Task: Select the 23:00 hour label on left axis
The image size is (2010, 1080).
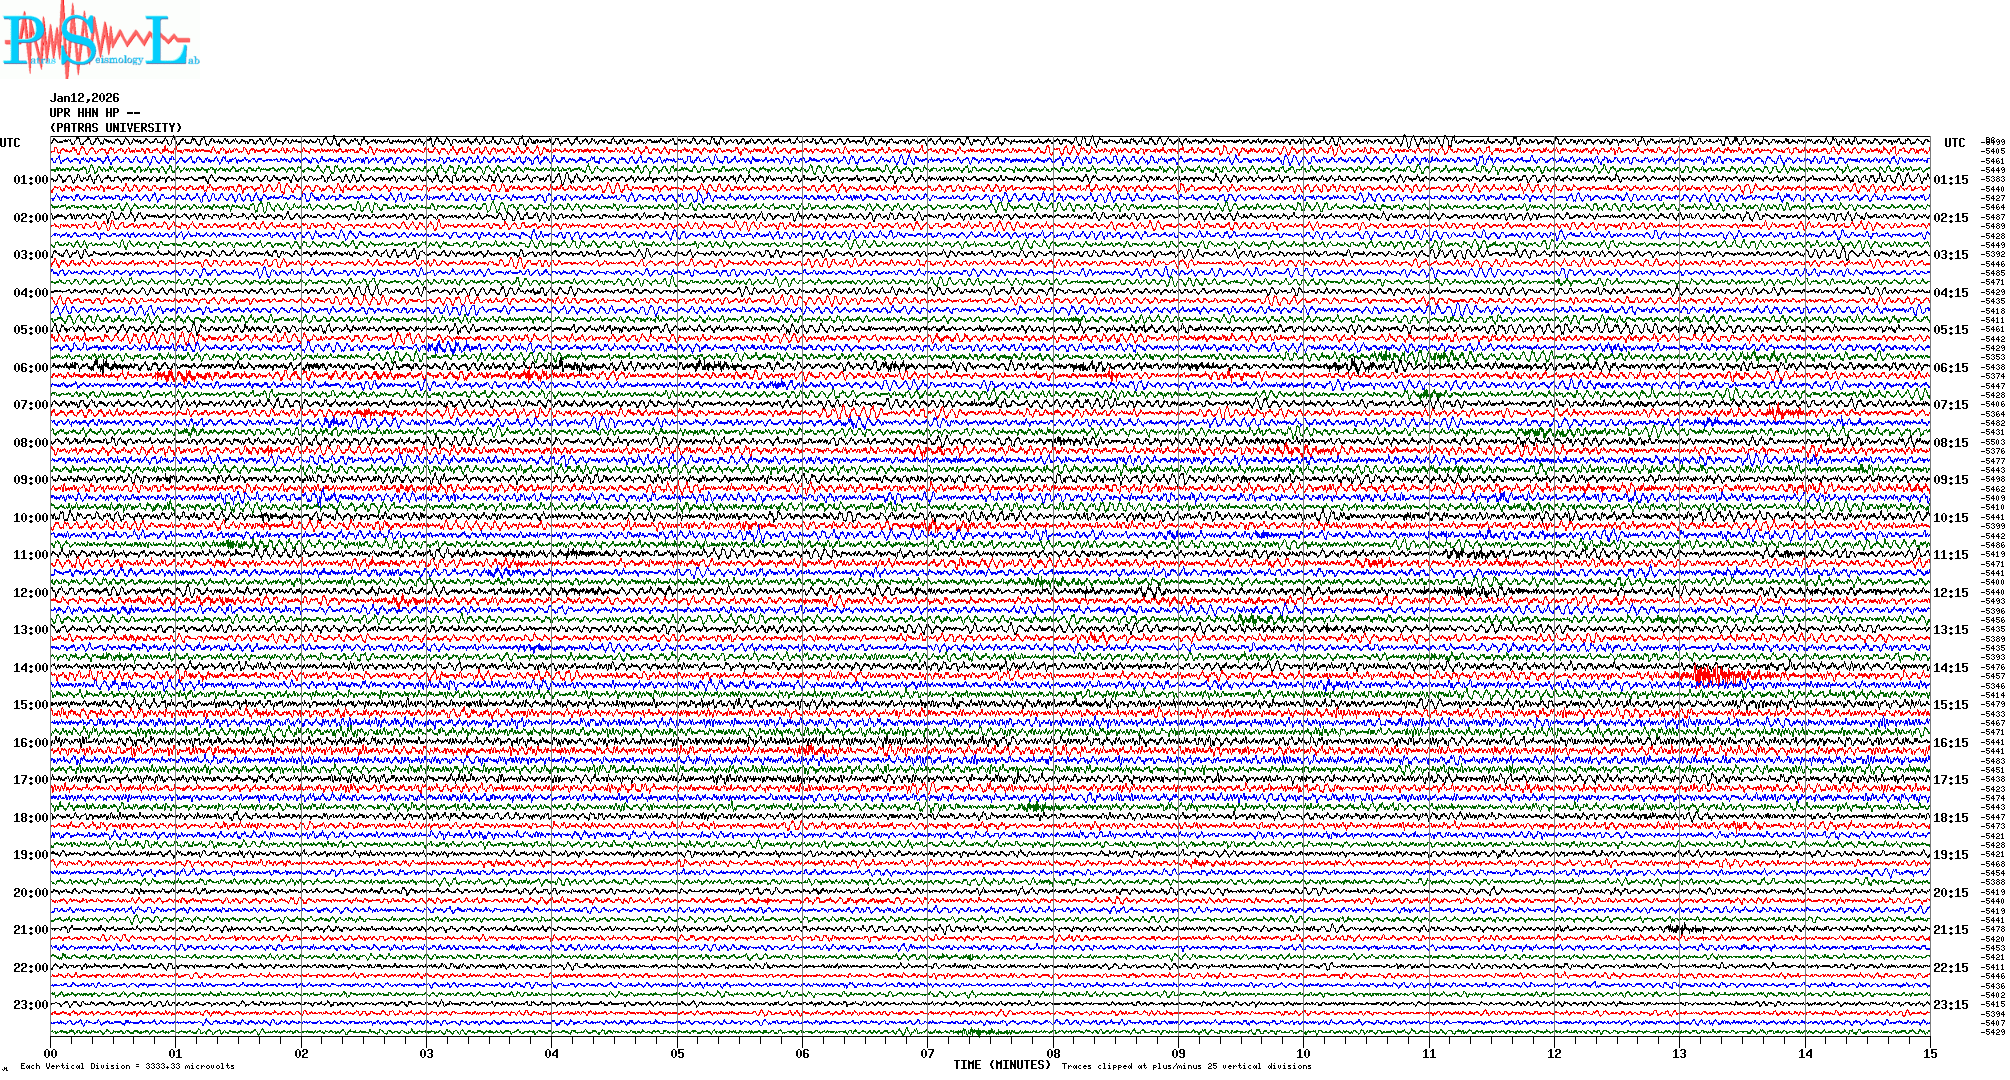Action: point(30,1005)
